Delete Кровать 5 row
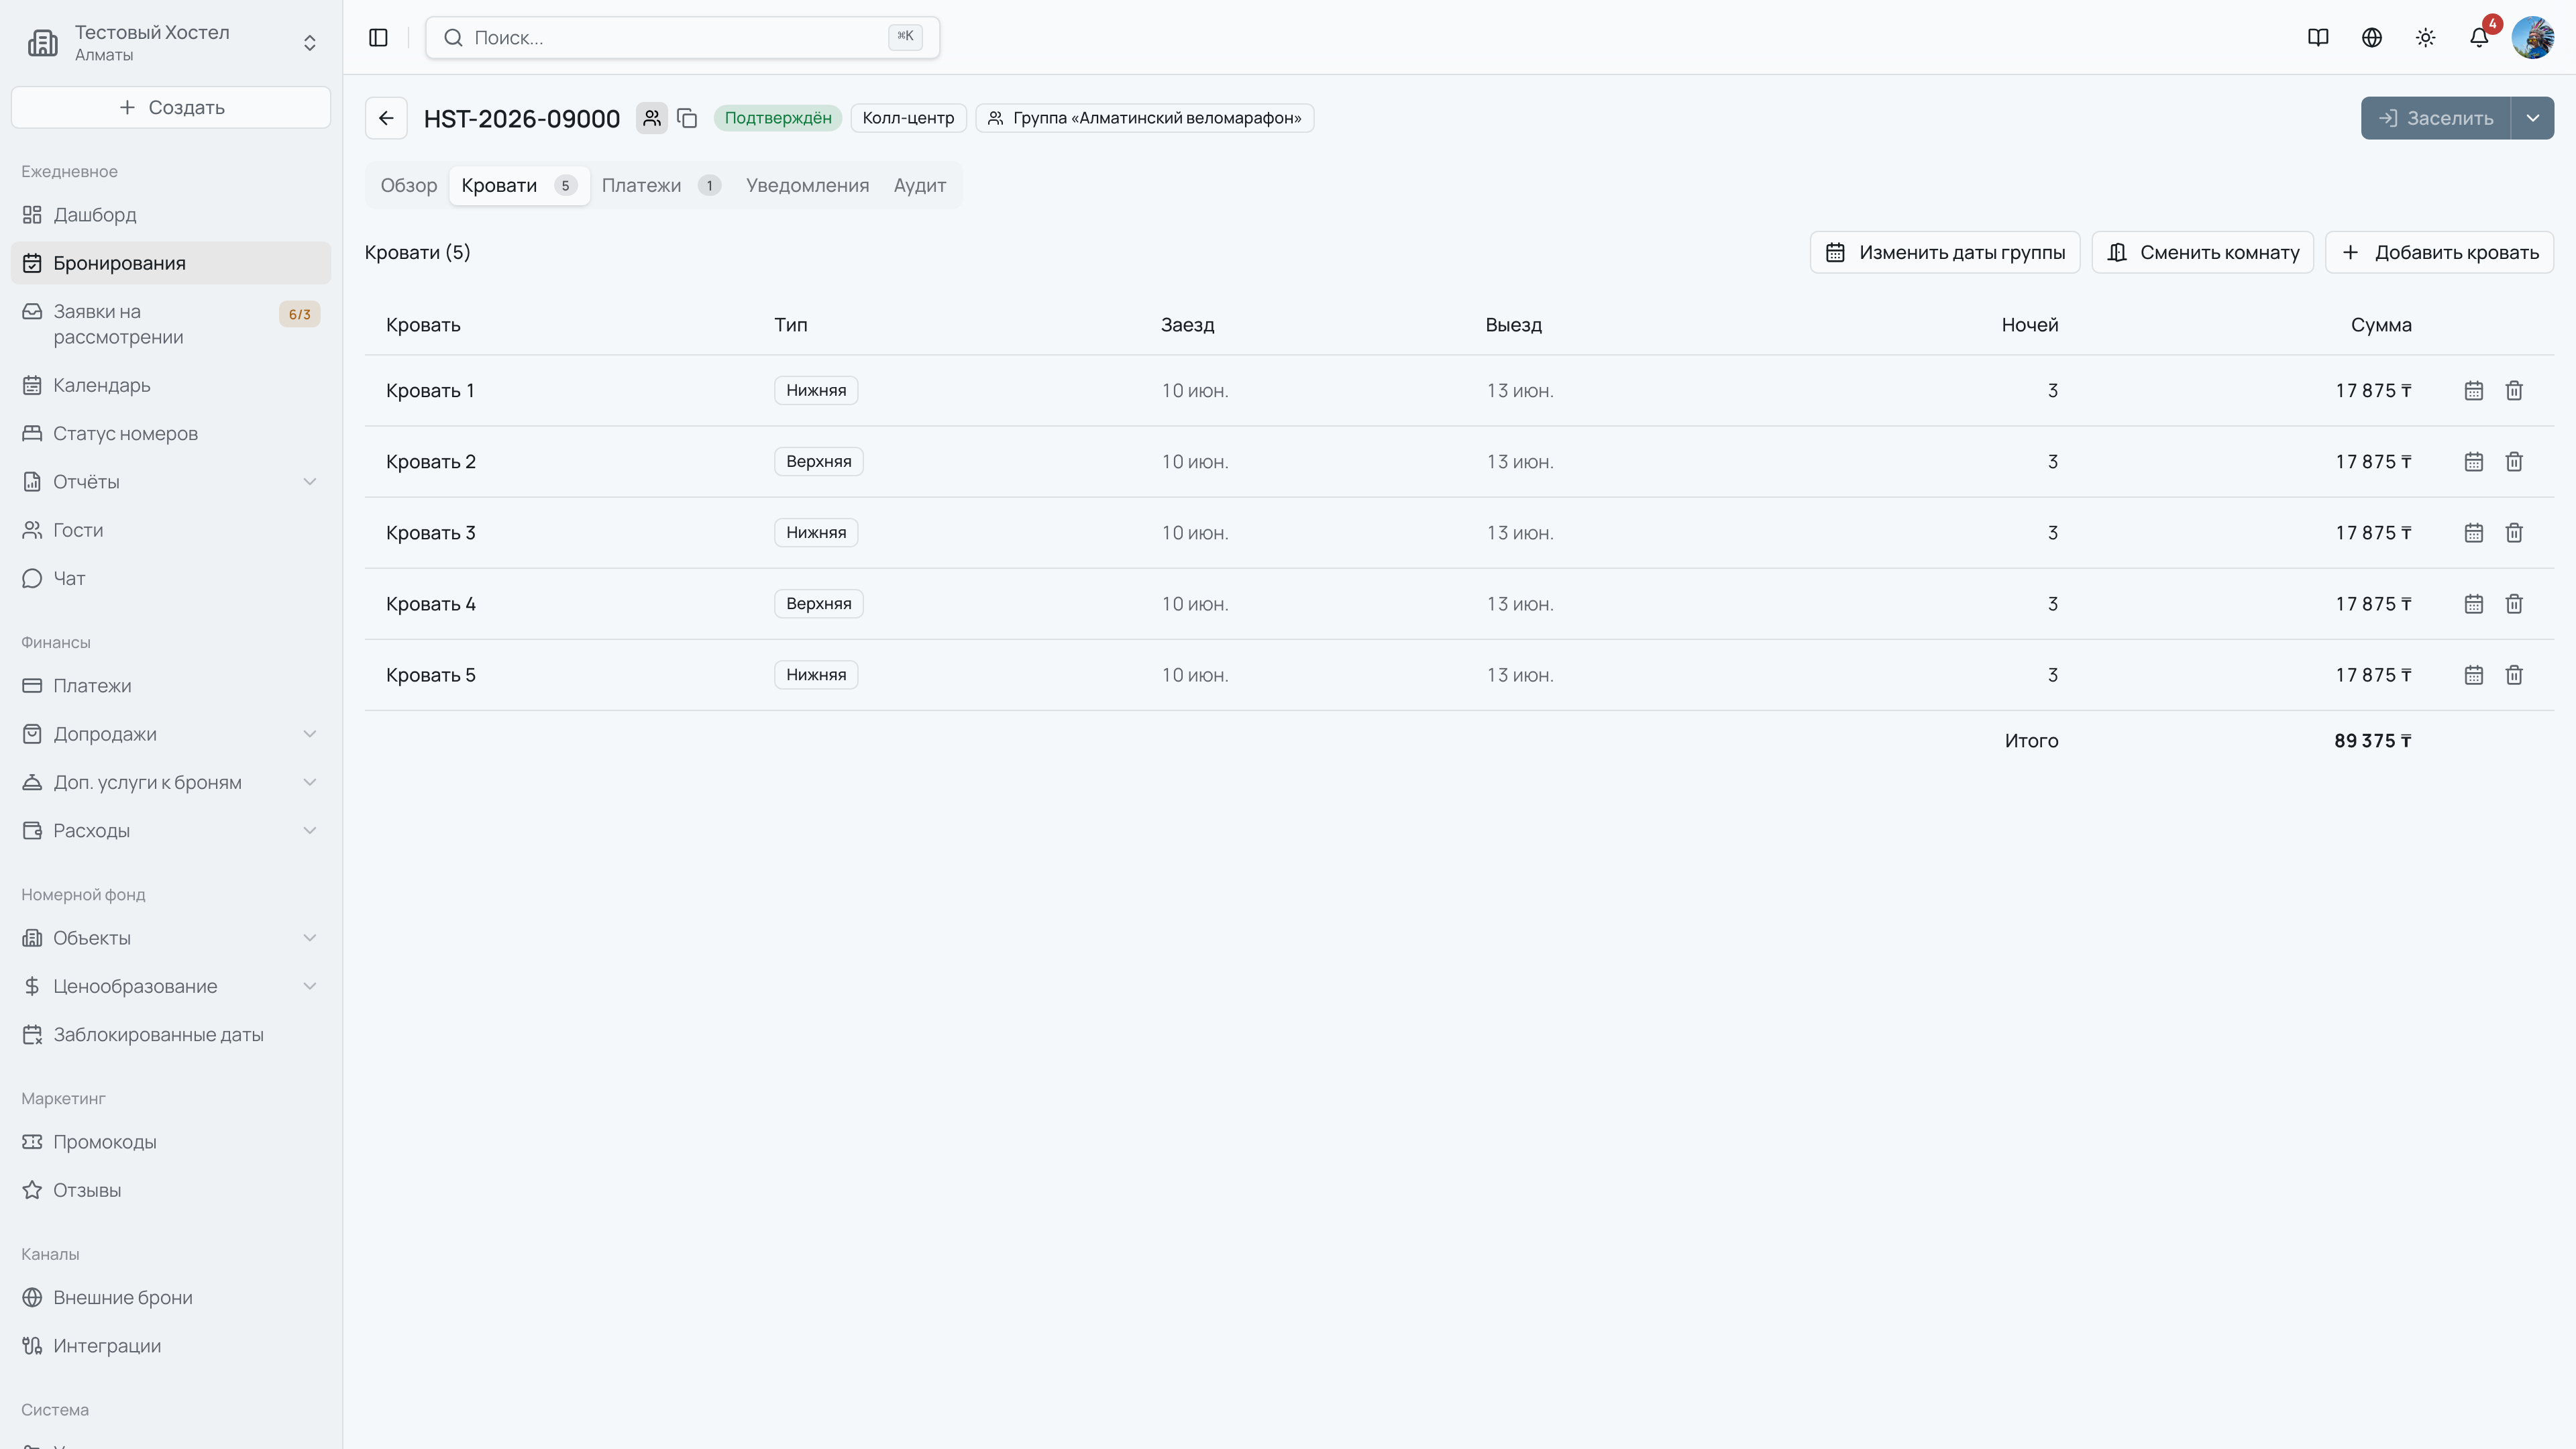Image resolution: width=2576 pixels, height=1449 pixels. pos(2514,675)
